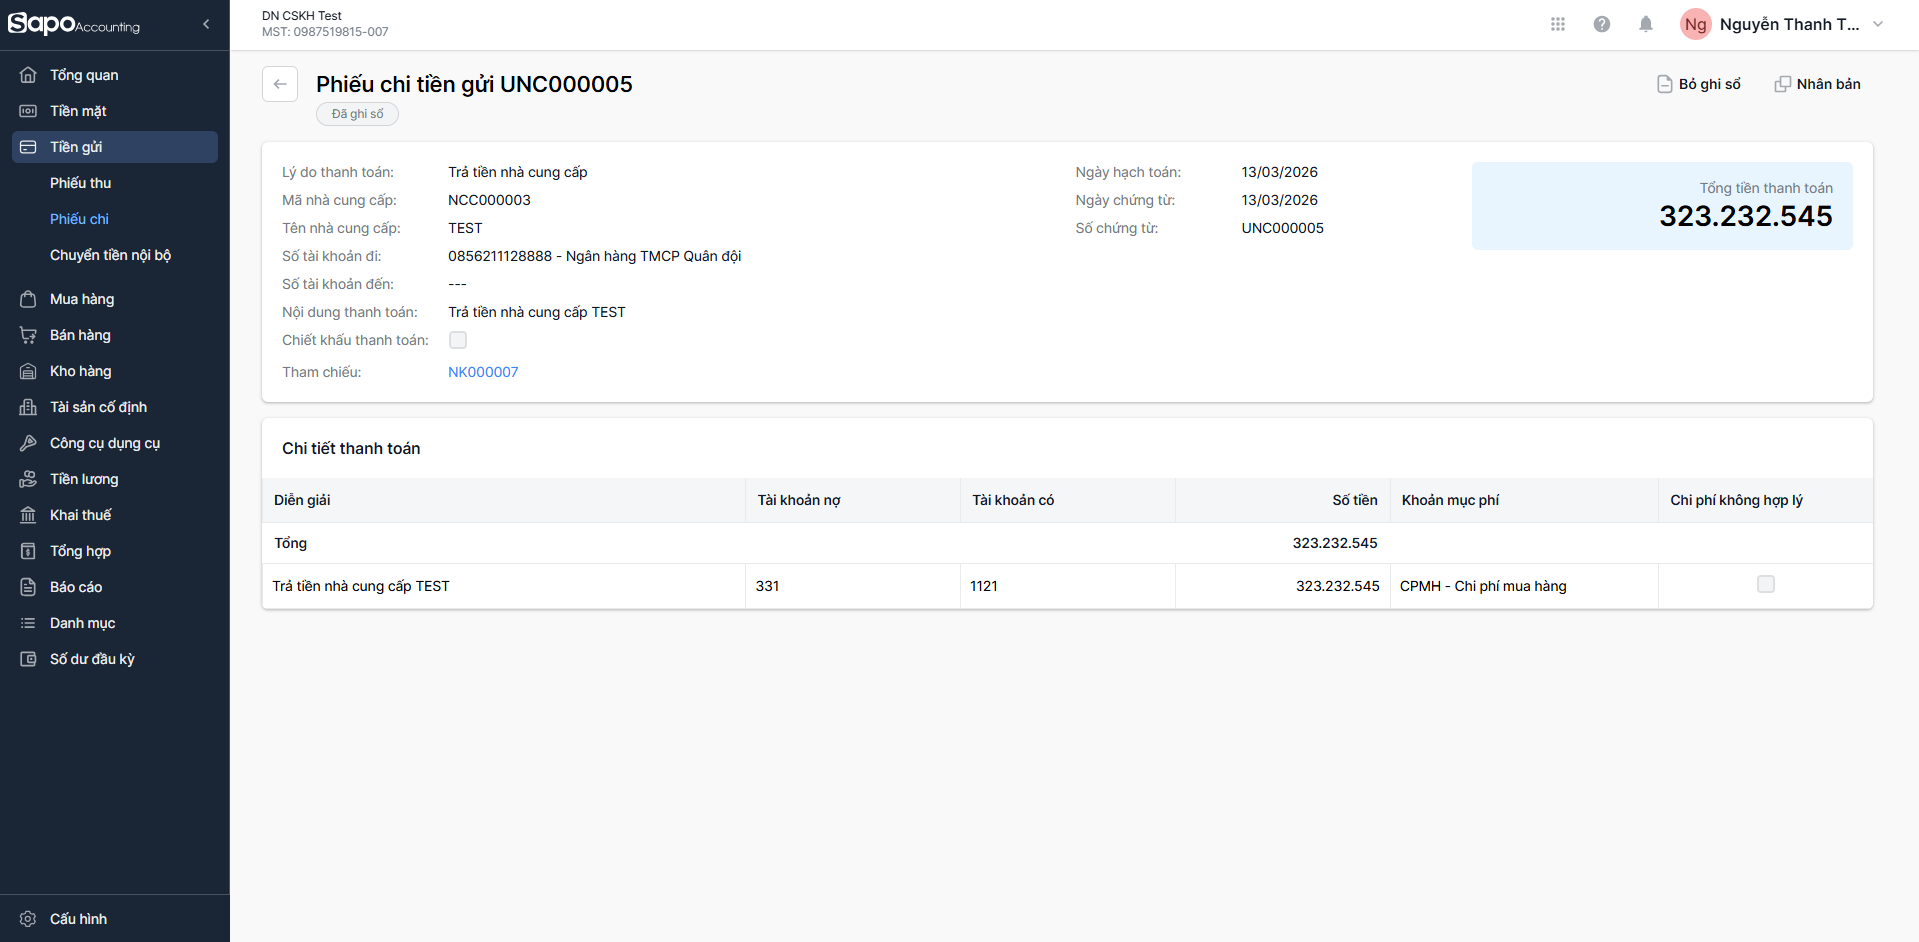Collapse the sidebar with the chevron
Screen dimensions: 1919x942
pyautogui.click(x=206, y=24)
